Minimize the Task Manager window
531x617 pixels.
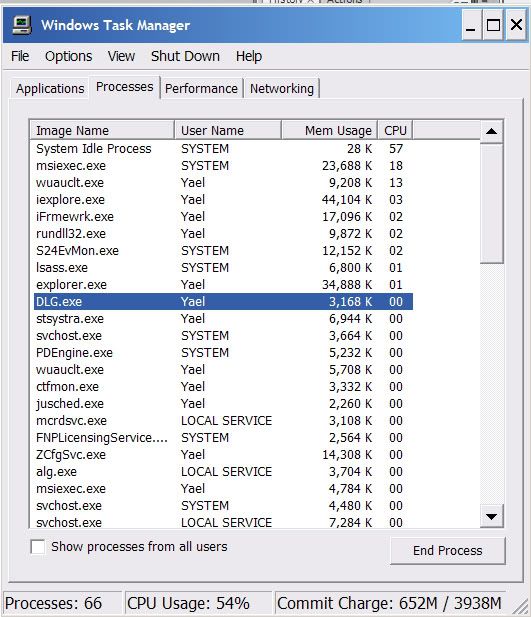pos(470,26)
